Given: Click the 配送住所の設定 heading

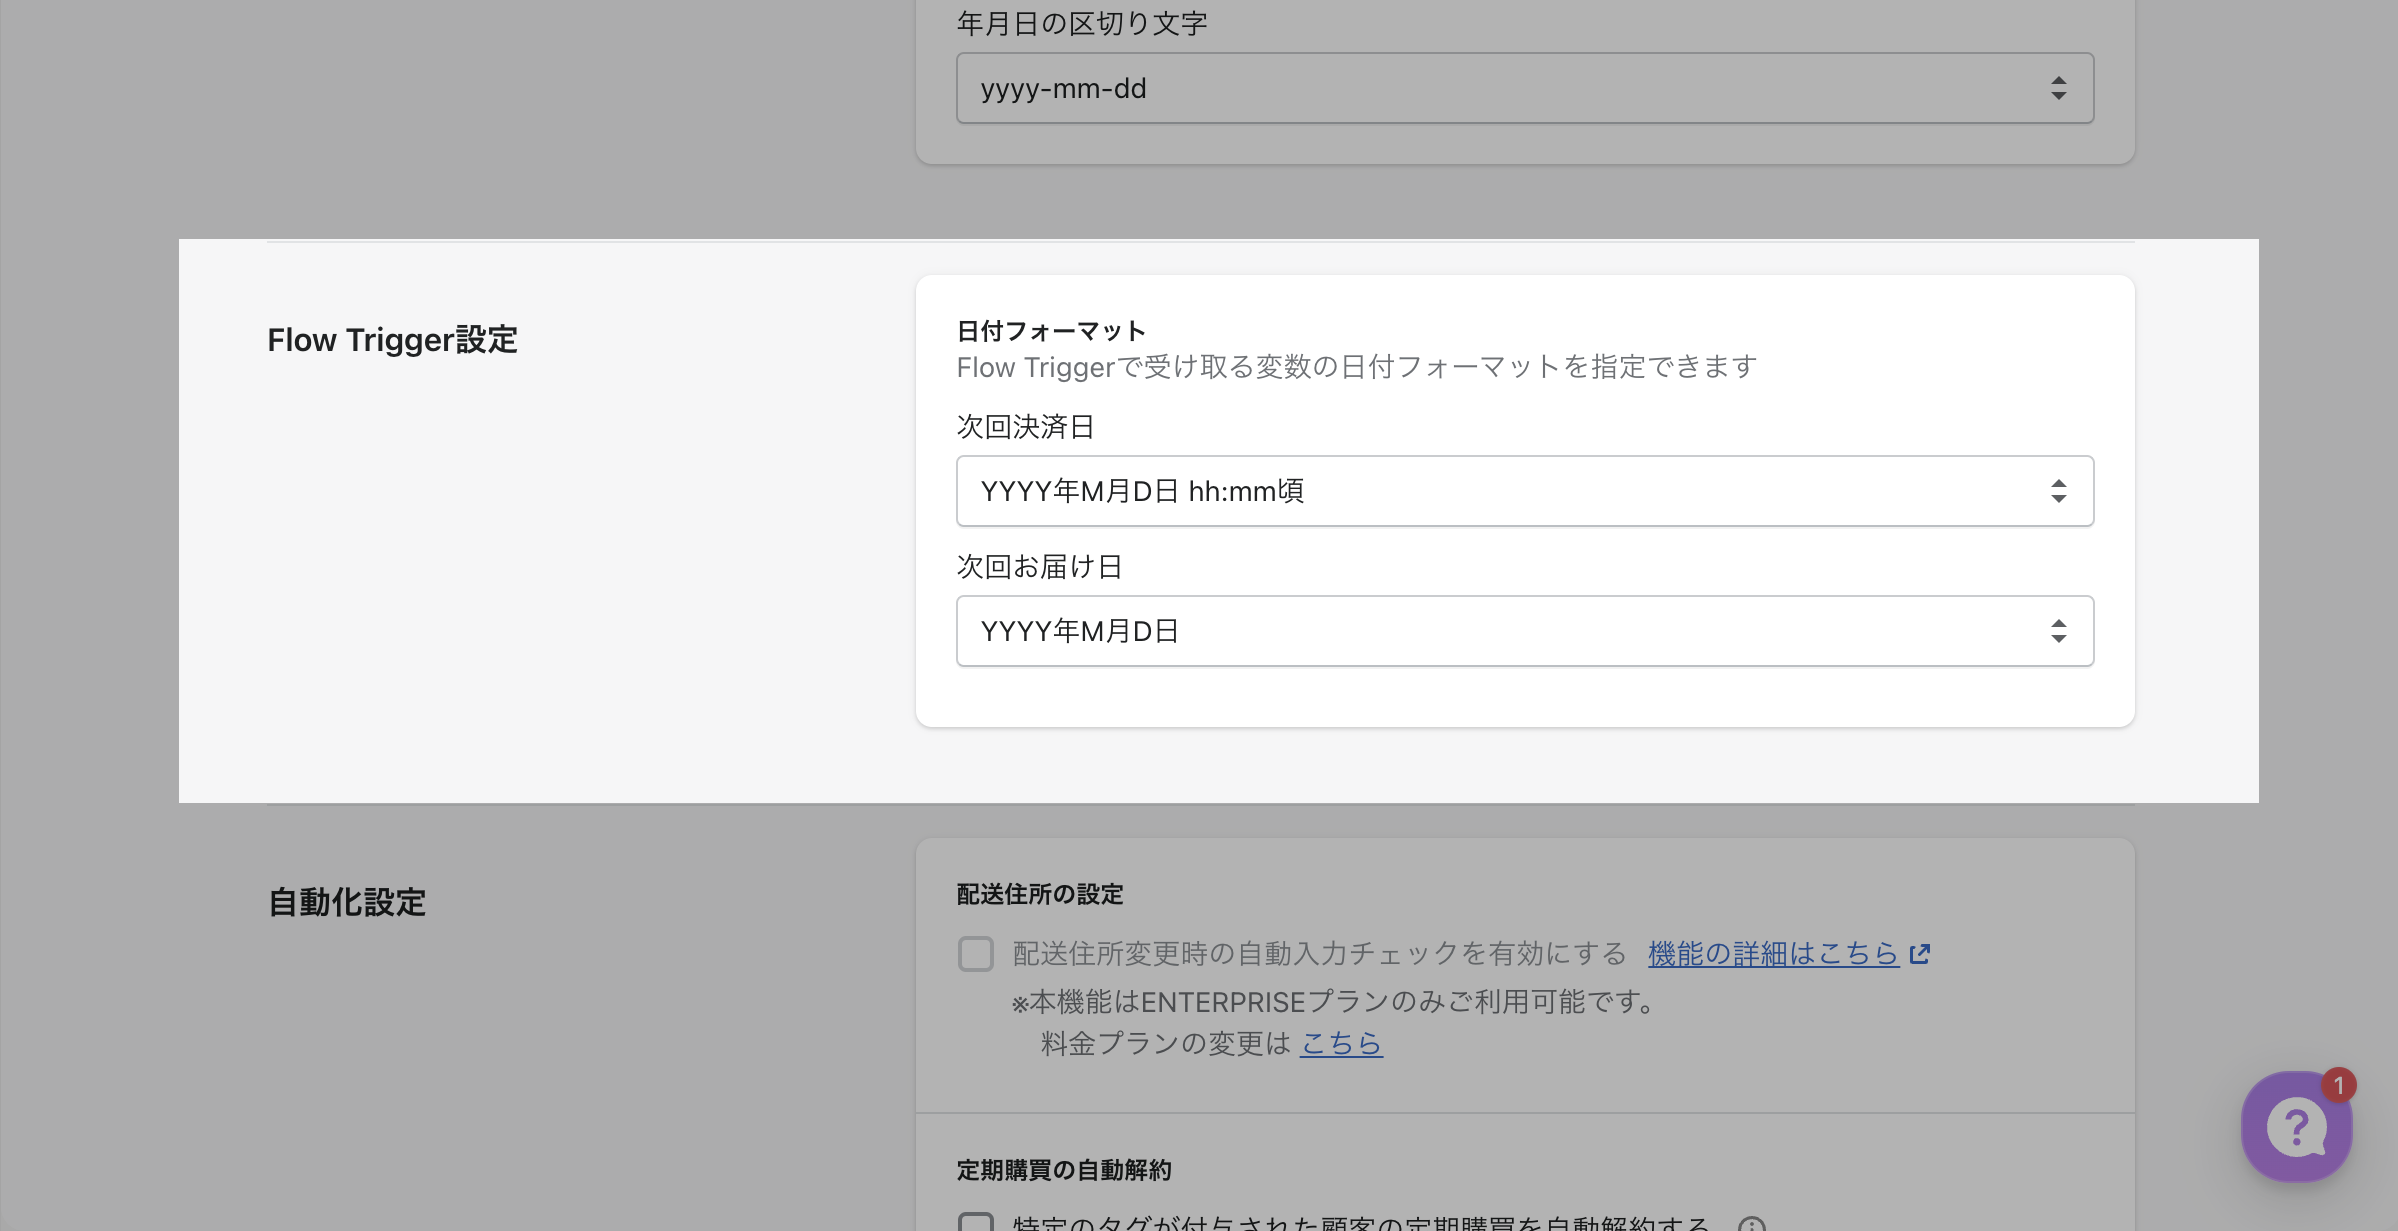Looking at the screenshot, I should [1039, 894].
